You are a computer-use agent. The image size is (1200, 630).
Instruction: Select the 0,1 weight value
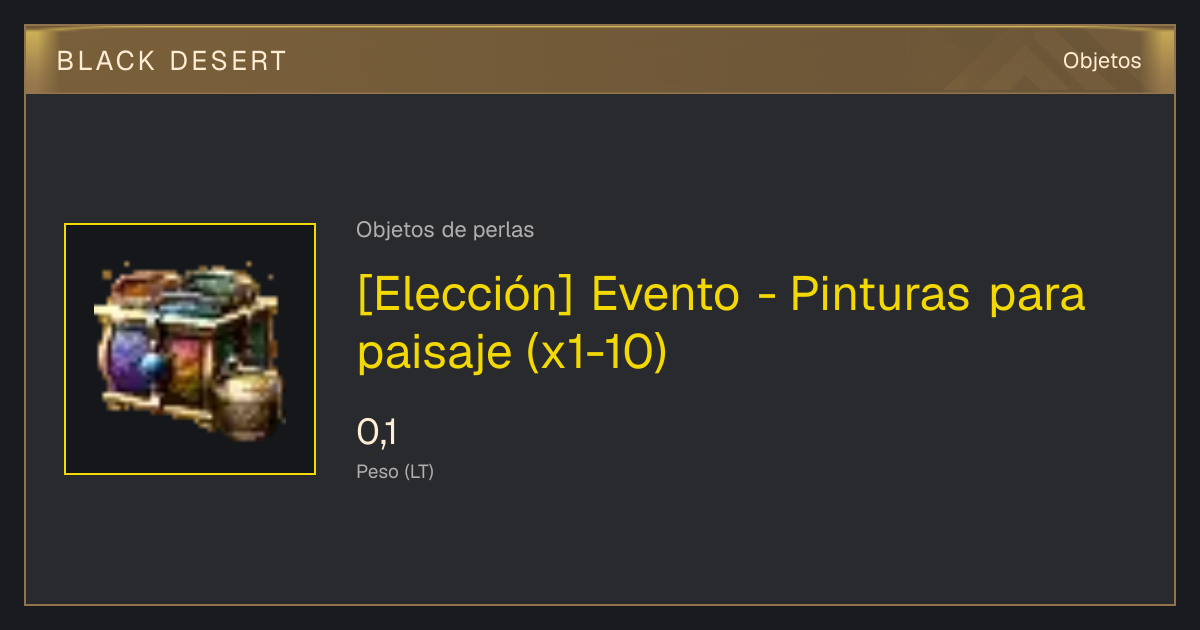377,433
